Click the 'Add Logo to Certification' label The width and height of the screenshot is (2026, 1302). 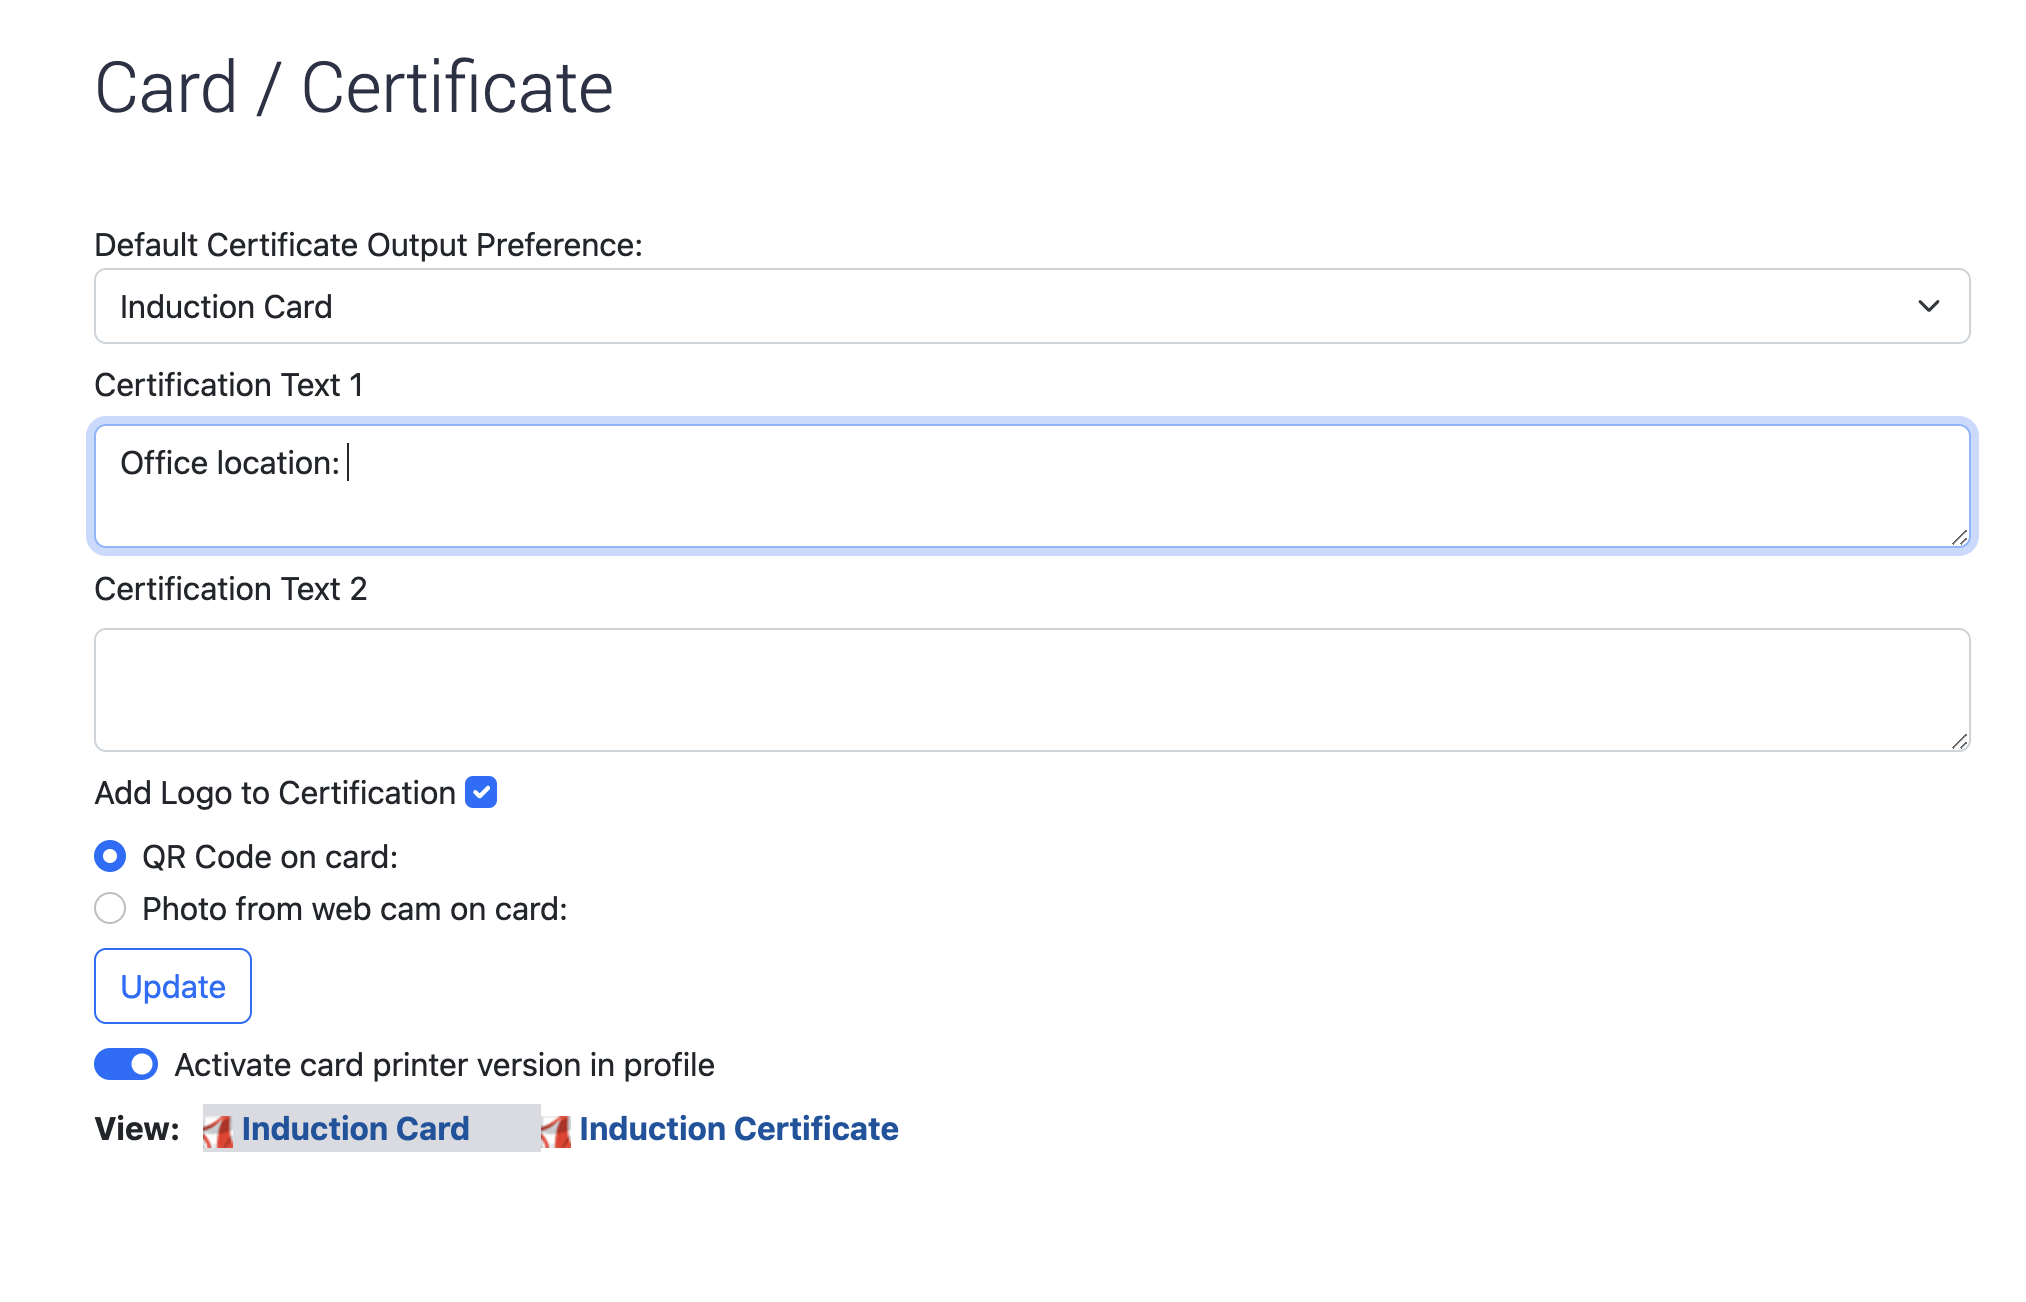click(275, 793)
